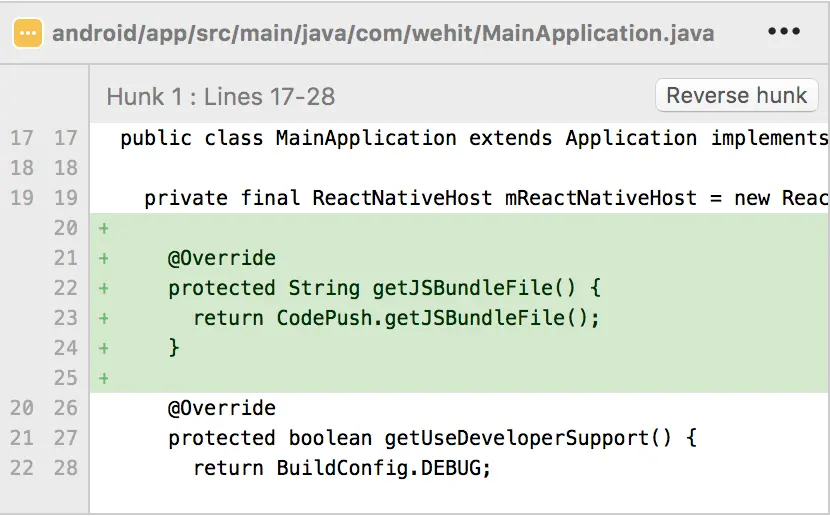The height and width of the screenshot is (516, 830).
Task: Click the plus marker on added line 20
Action: click(x=104, y=229)
